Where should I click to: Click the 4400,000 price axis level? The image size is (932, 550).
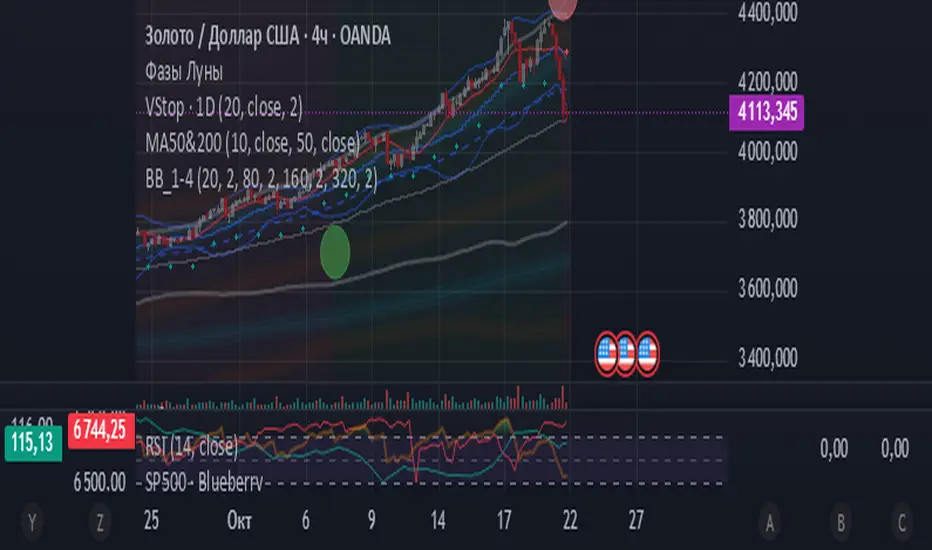coord(767,12)
